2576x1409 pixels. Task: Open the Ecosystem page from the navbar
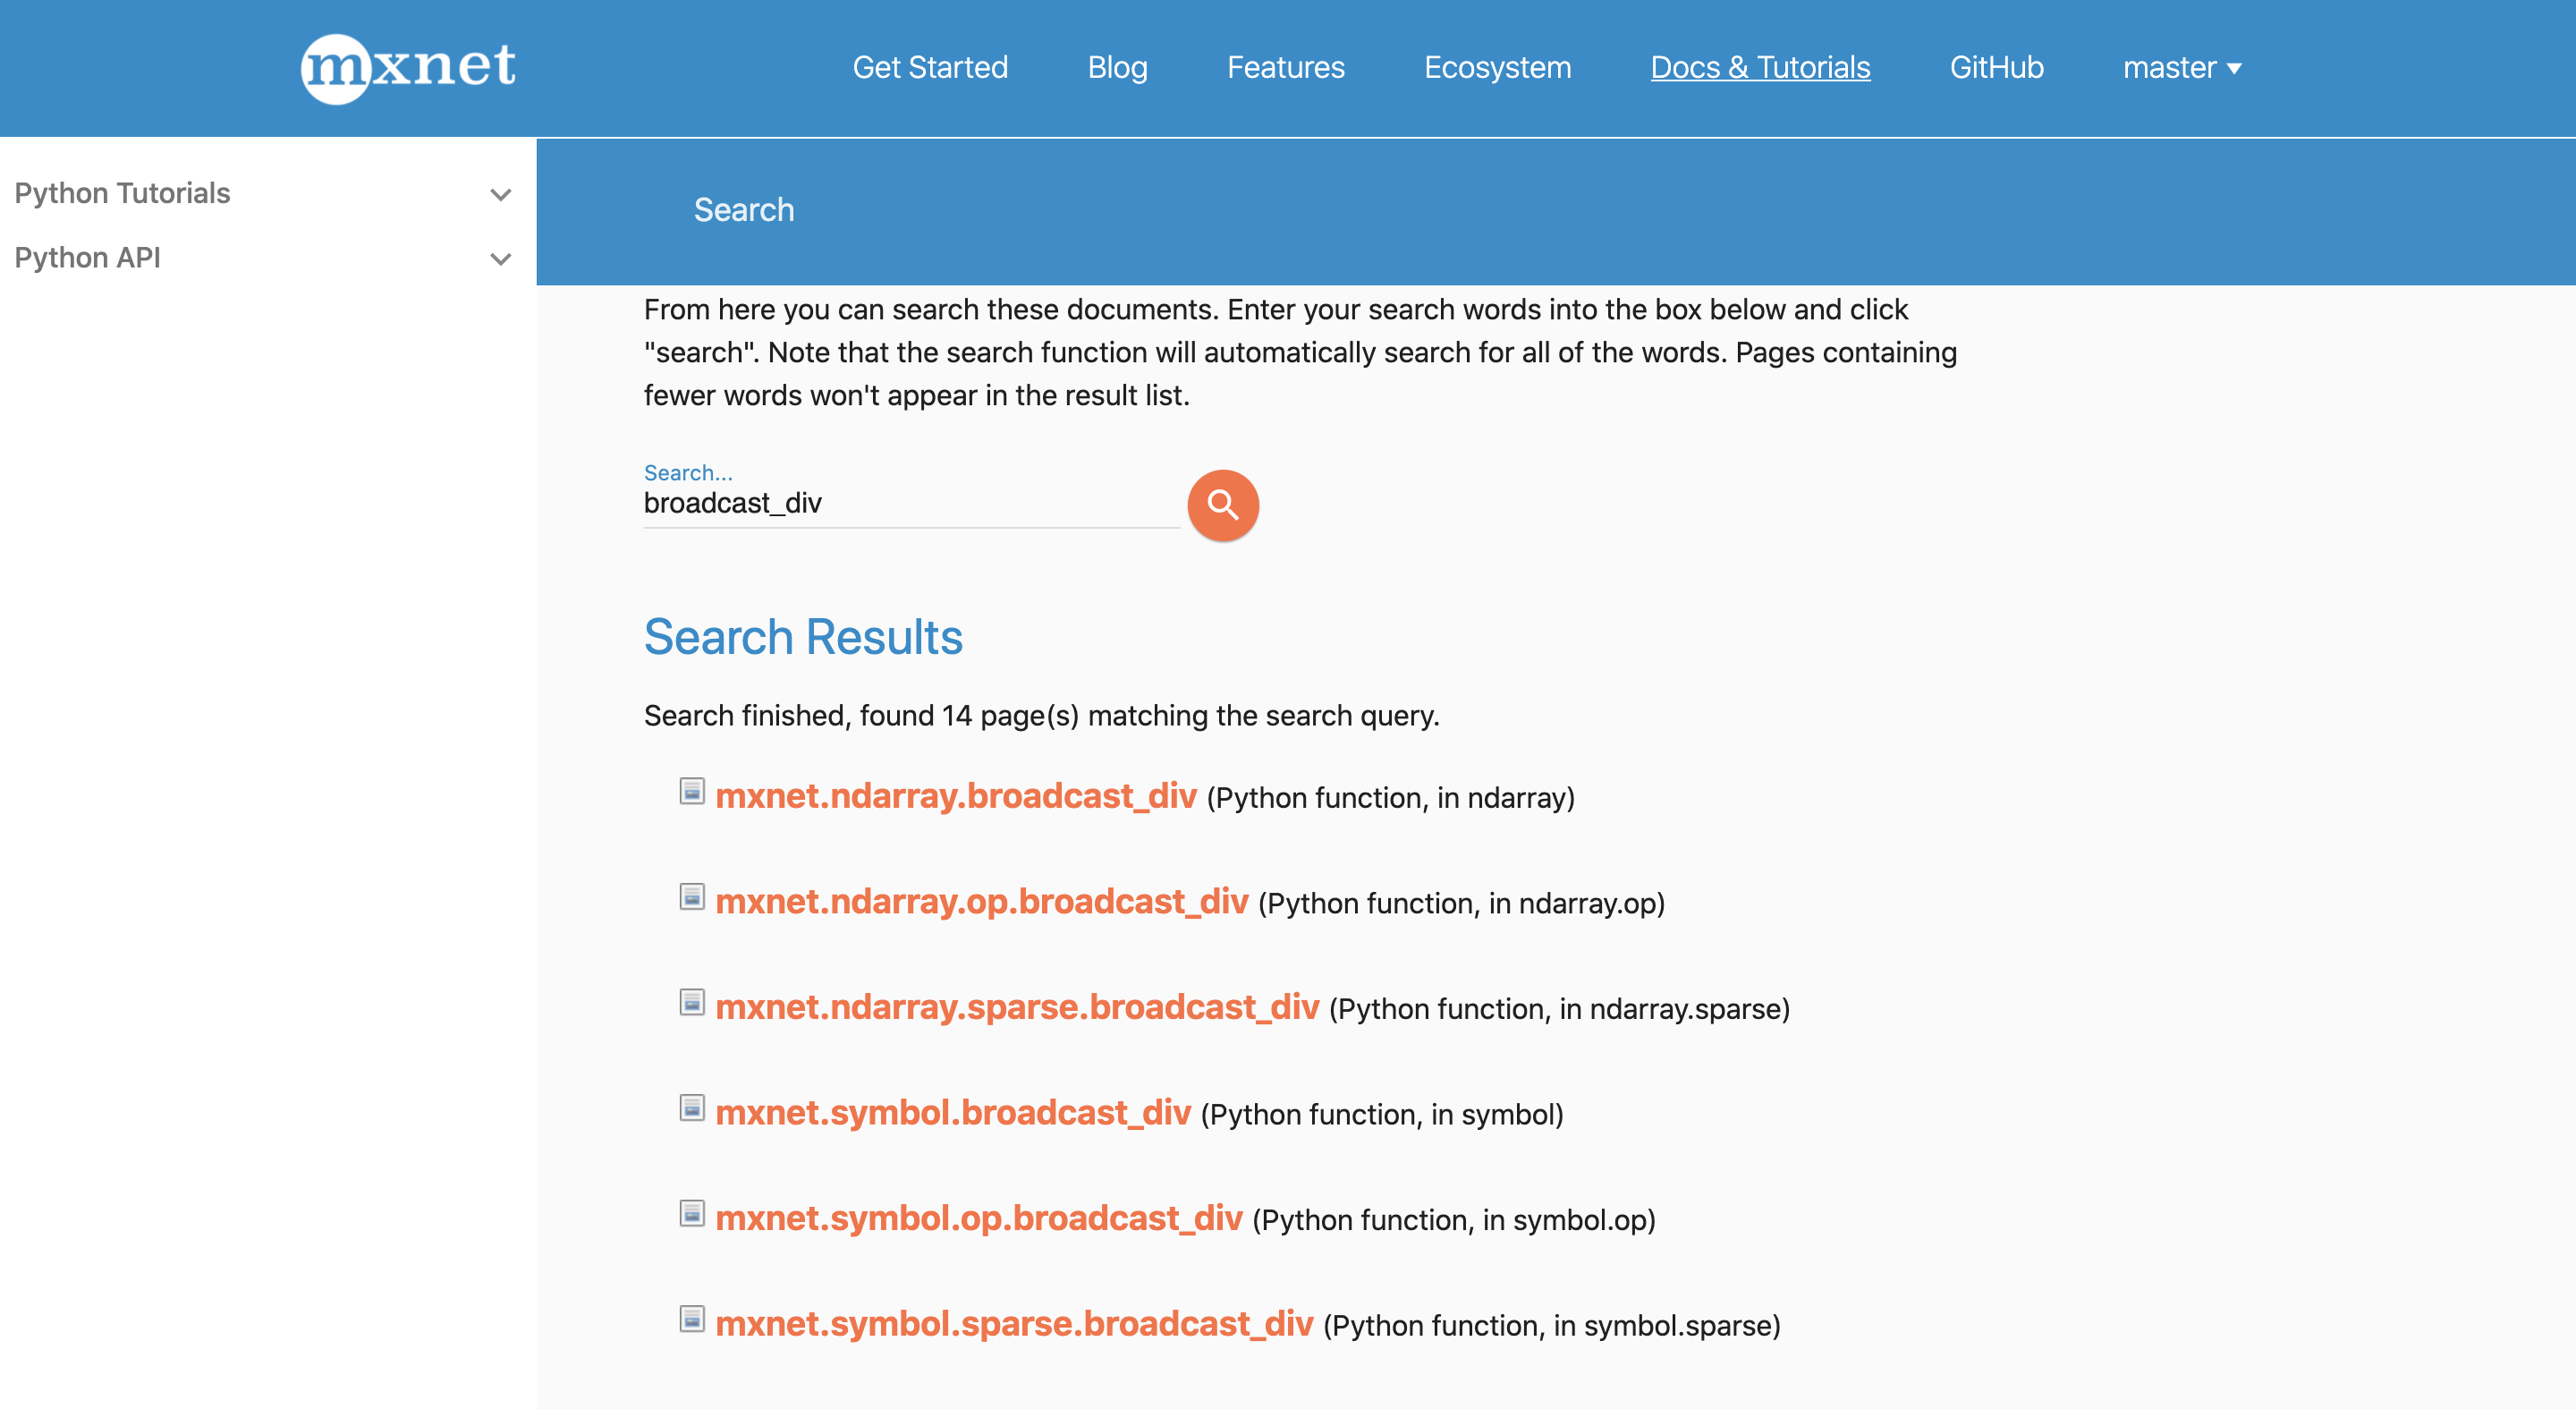[x=1497, y=67]
